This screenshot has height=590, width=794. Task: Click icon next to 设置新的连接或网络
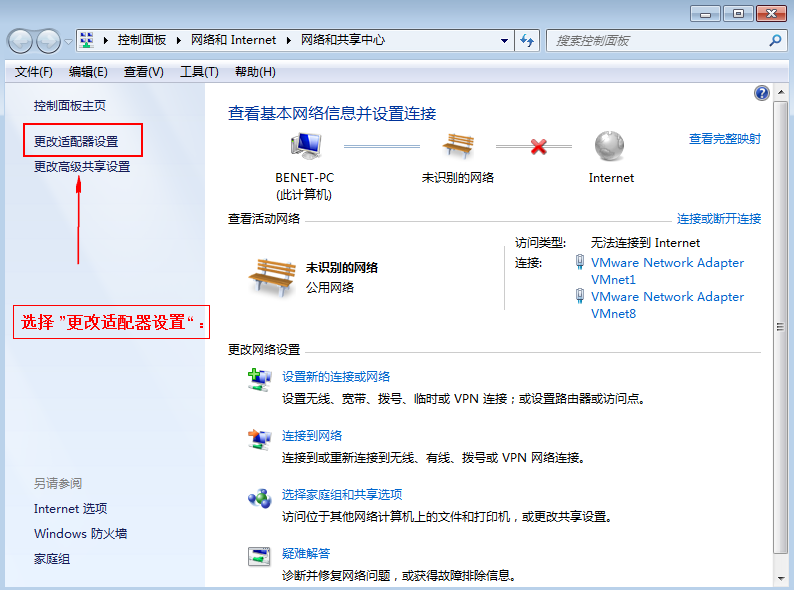pos(260,380)
